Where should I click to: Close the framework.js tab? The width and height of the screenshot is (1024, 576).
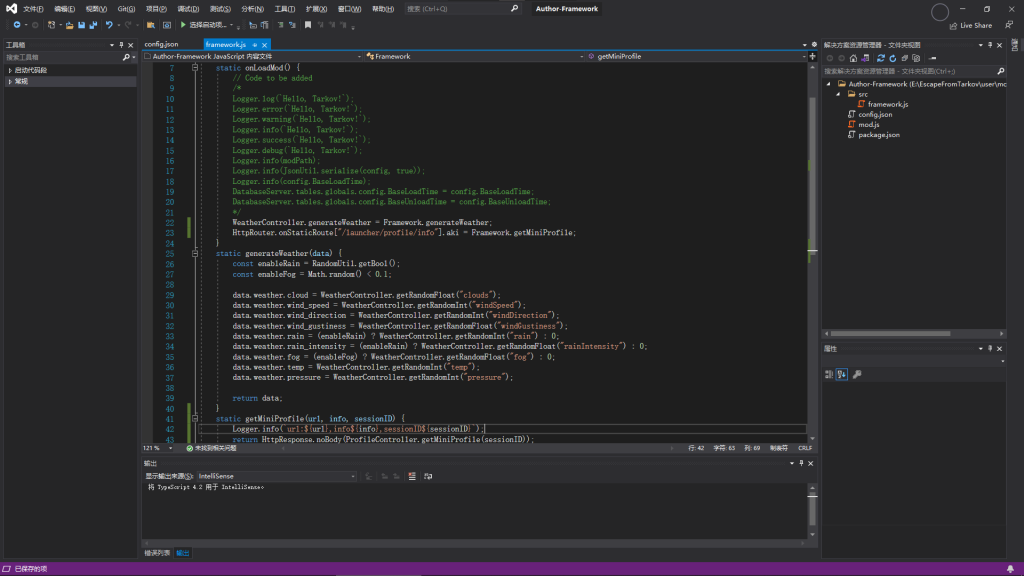click(x=264, y=45)
